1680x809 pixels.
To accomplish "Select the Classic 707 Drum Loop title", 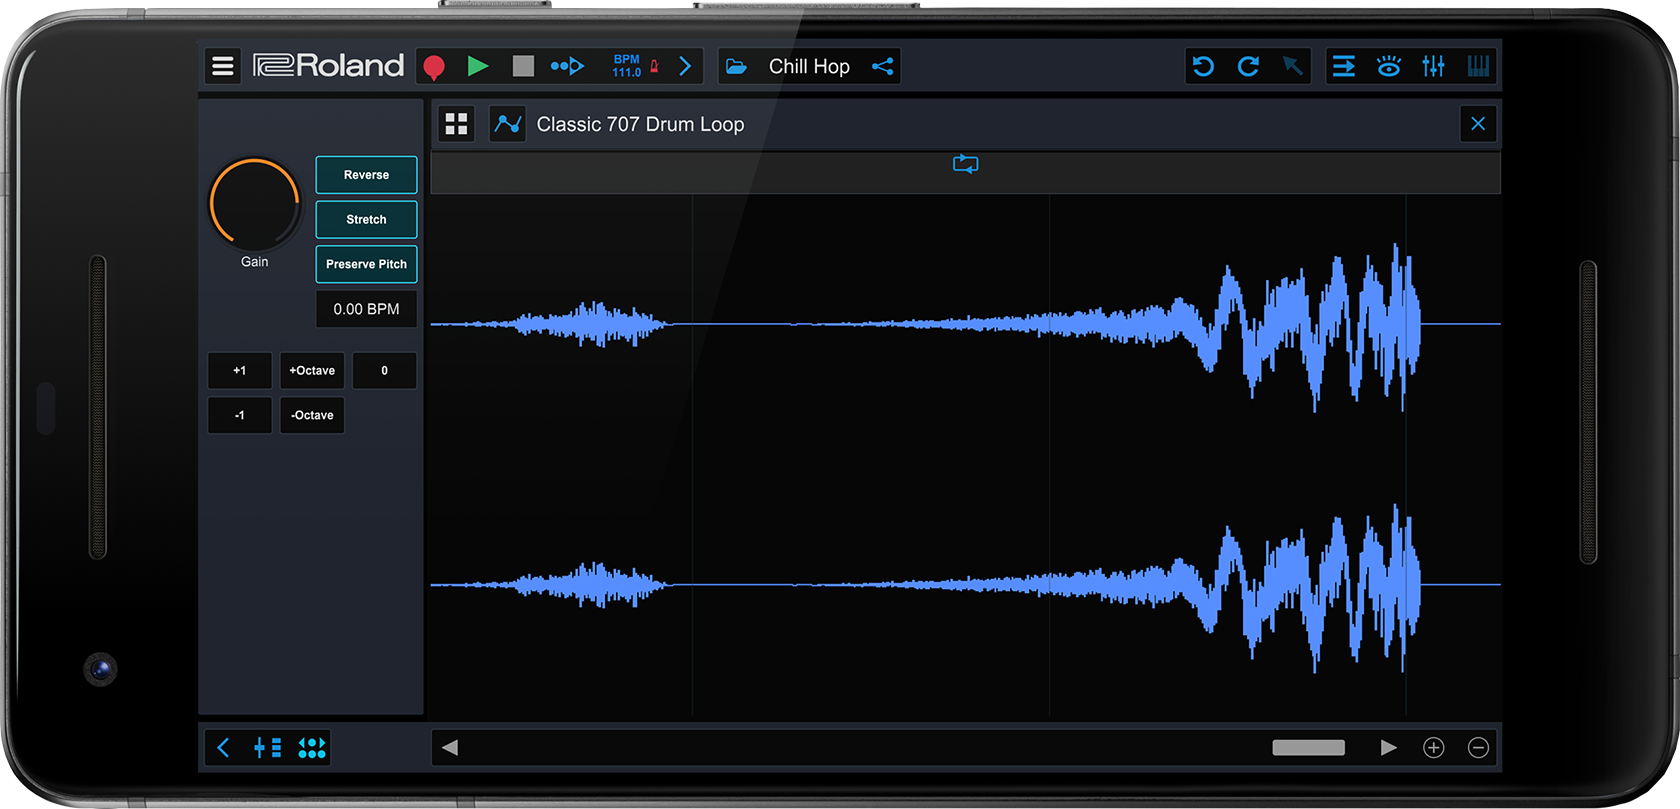I will coord(640,124).
